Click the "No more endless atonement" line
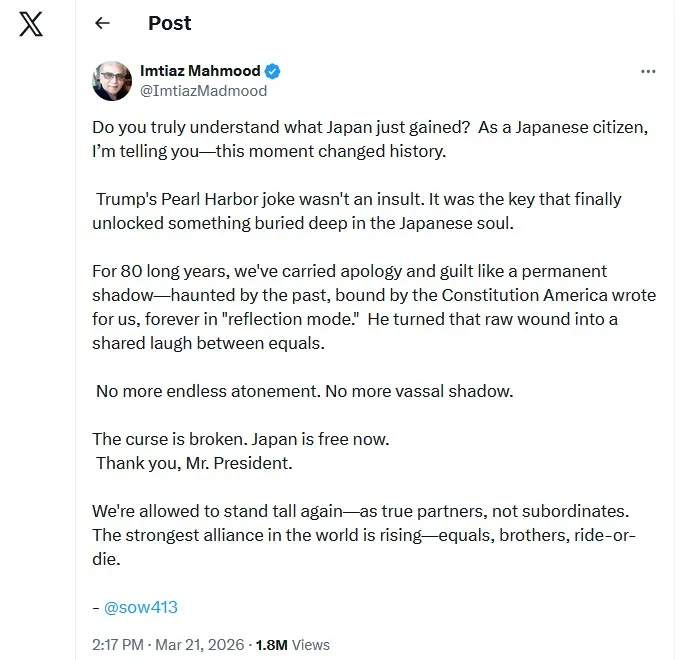The image size is (695, 660). pos(304,391)
